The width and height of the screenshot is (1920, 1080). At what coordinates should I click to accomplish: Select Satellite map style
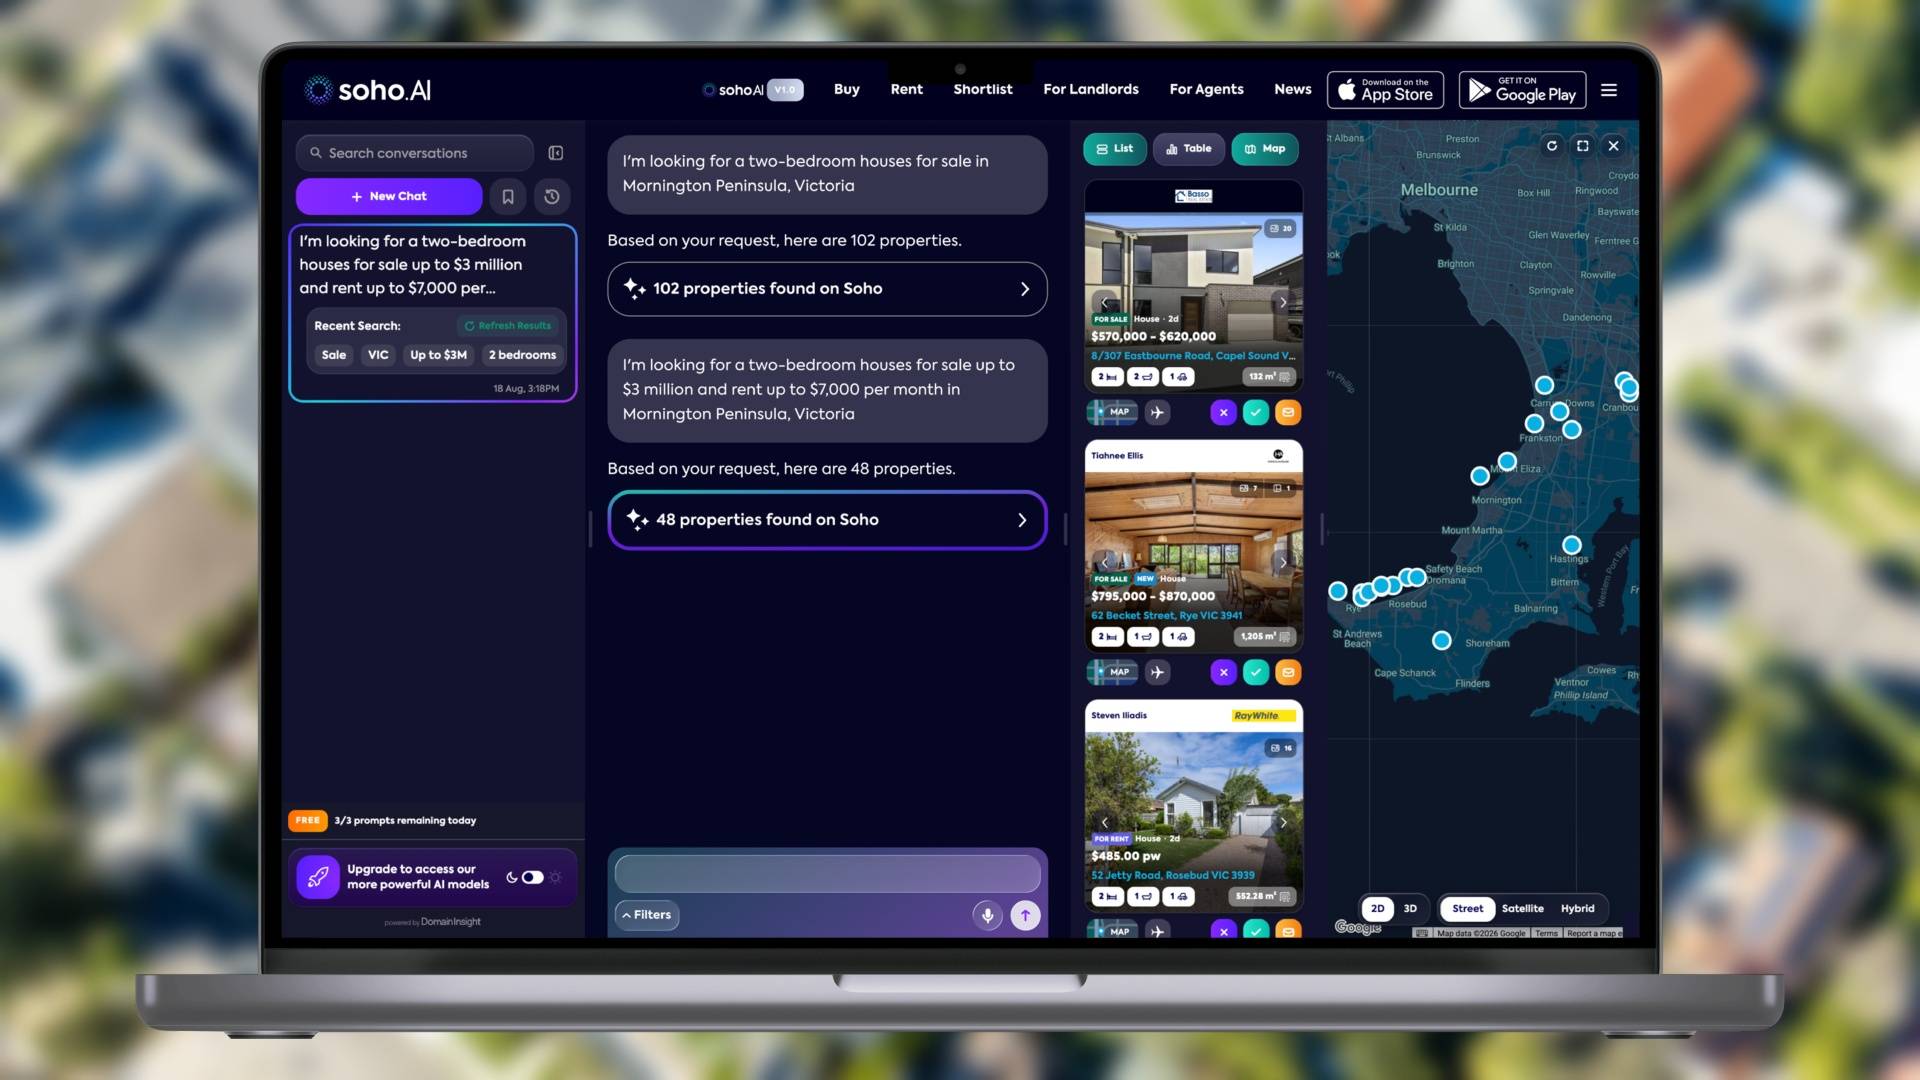(1522, 909)
